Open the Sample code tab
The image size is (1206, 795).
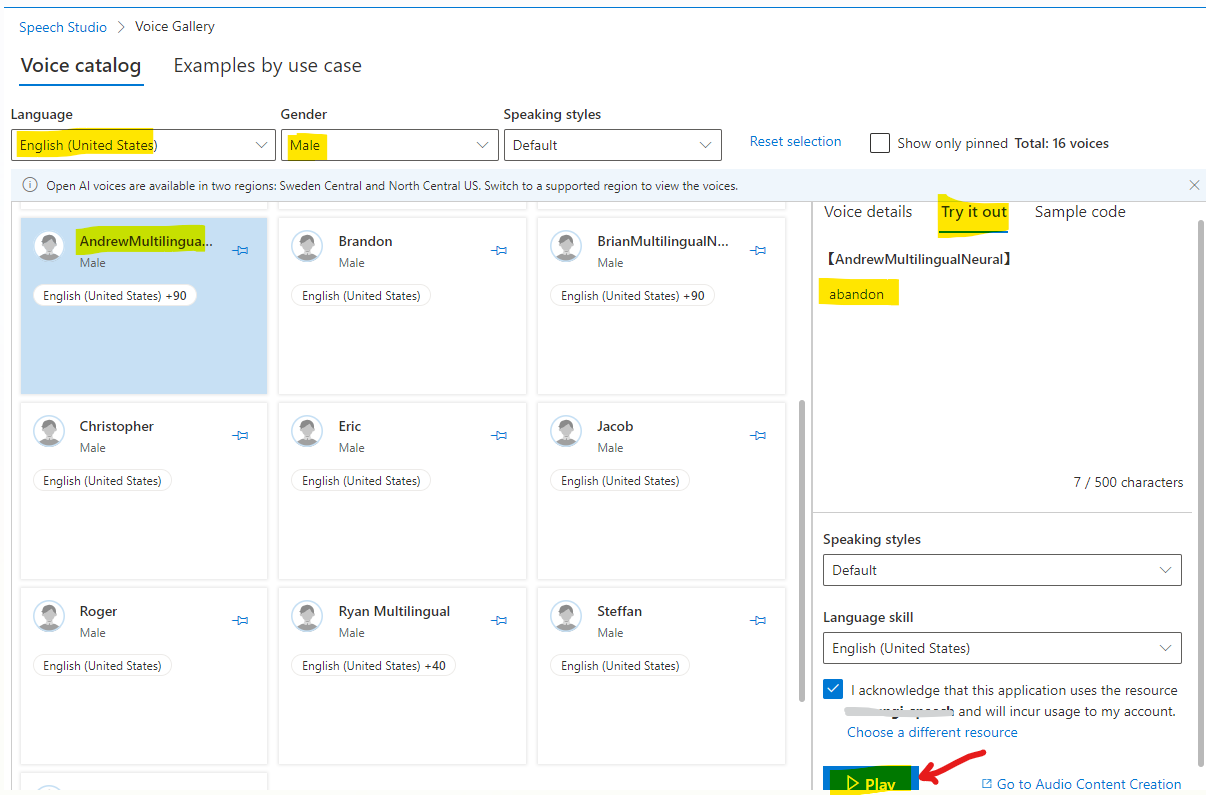pyautogui.click(x=1080, y=212)
